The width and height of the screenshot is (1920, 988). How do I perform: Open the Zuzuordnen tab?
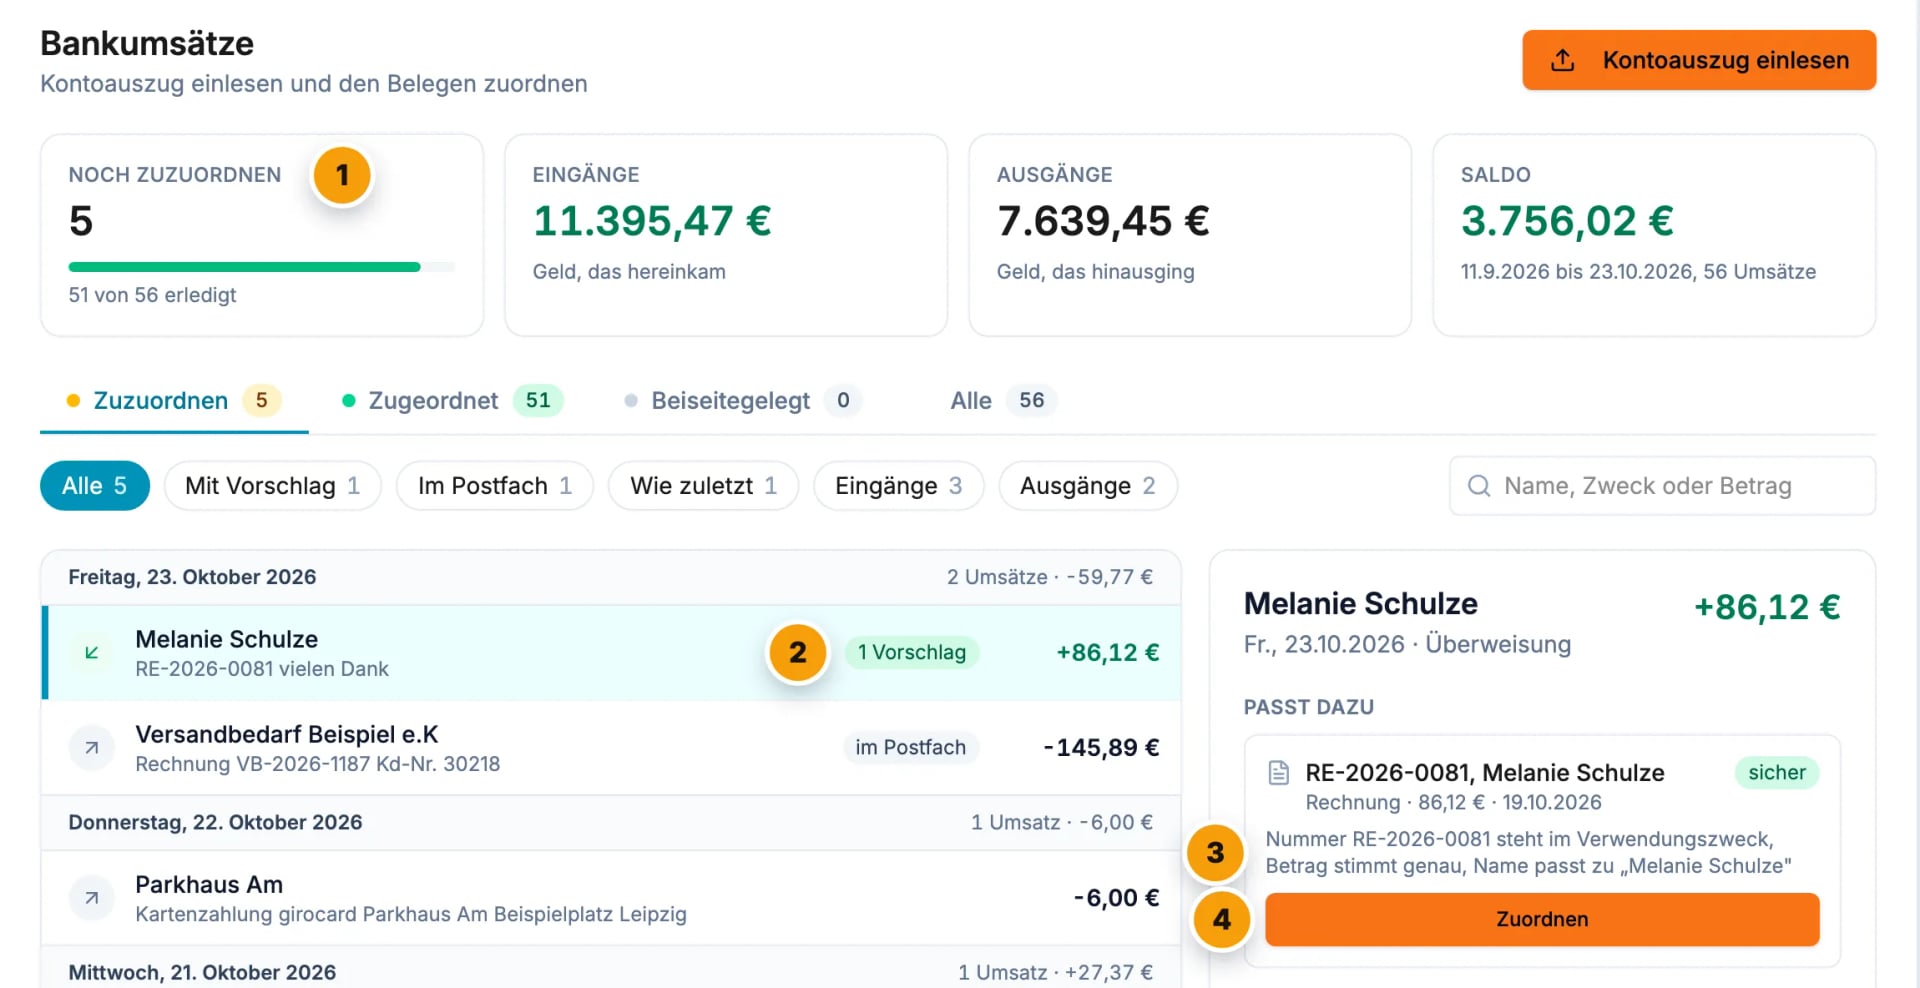(x=174, y=401)
